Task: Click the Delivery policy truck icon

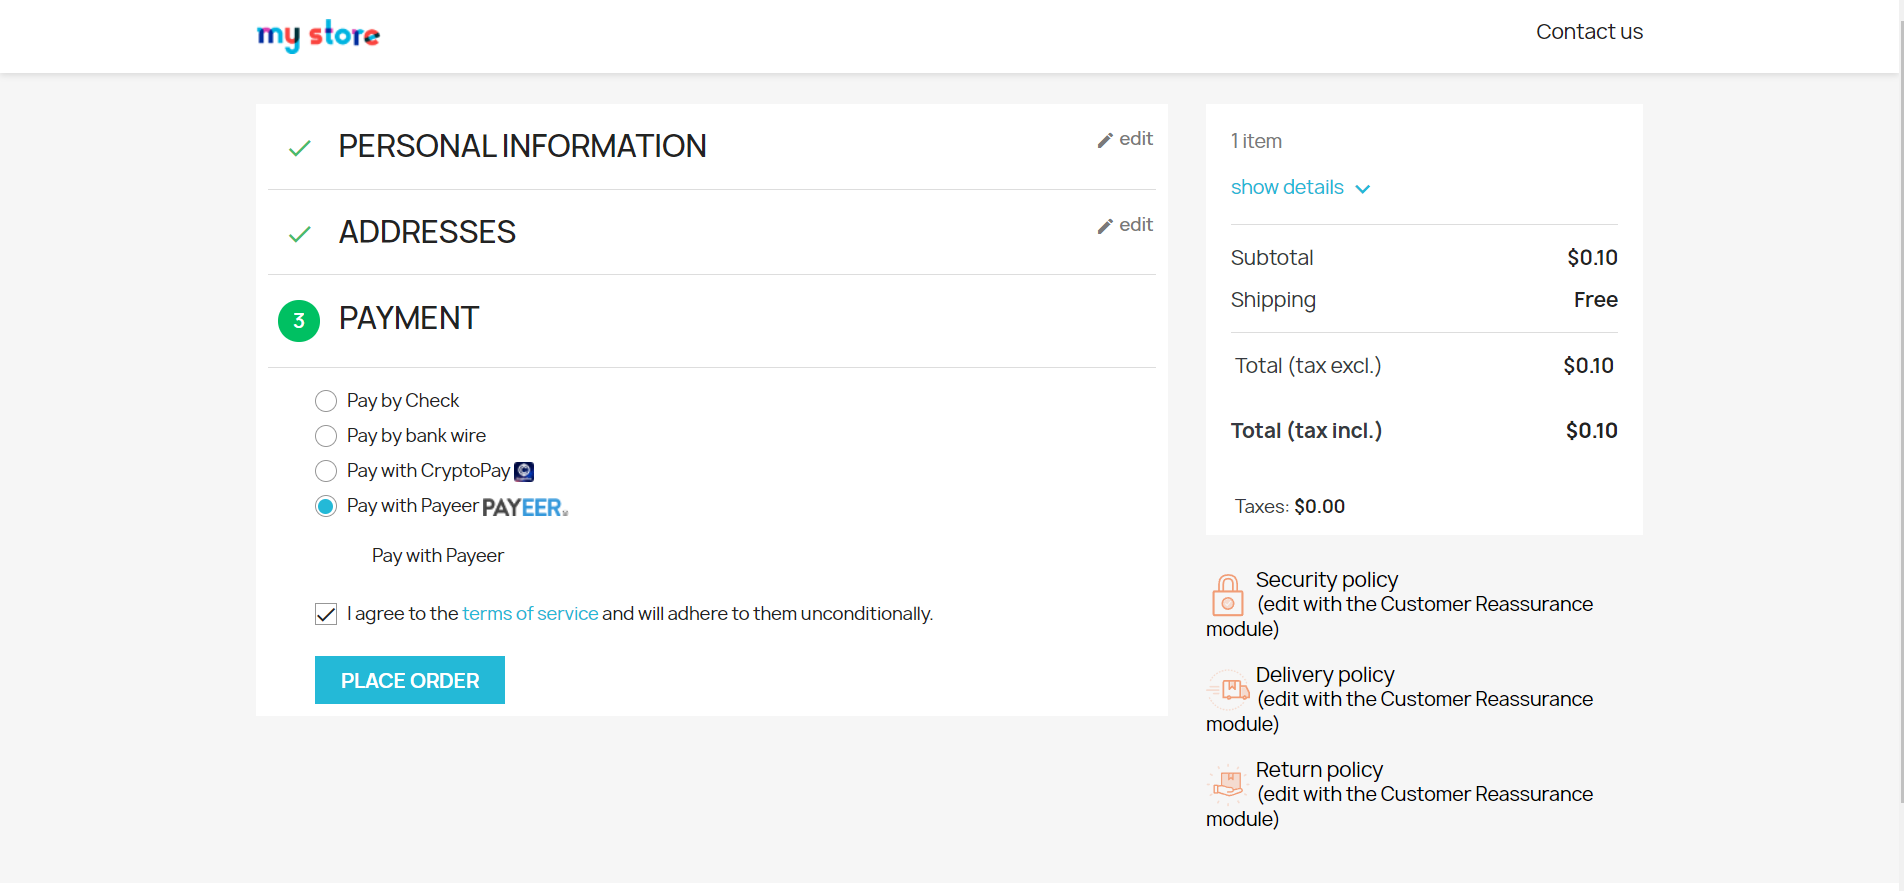Action: coord(1229,690)
